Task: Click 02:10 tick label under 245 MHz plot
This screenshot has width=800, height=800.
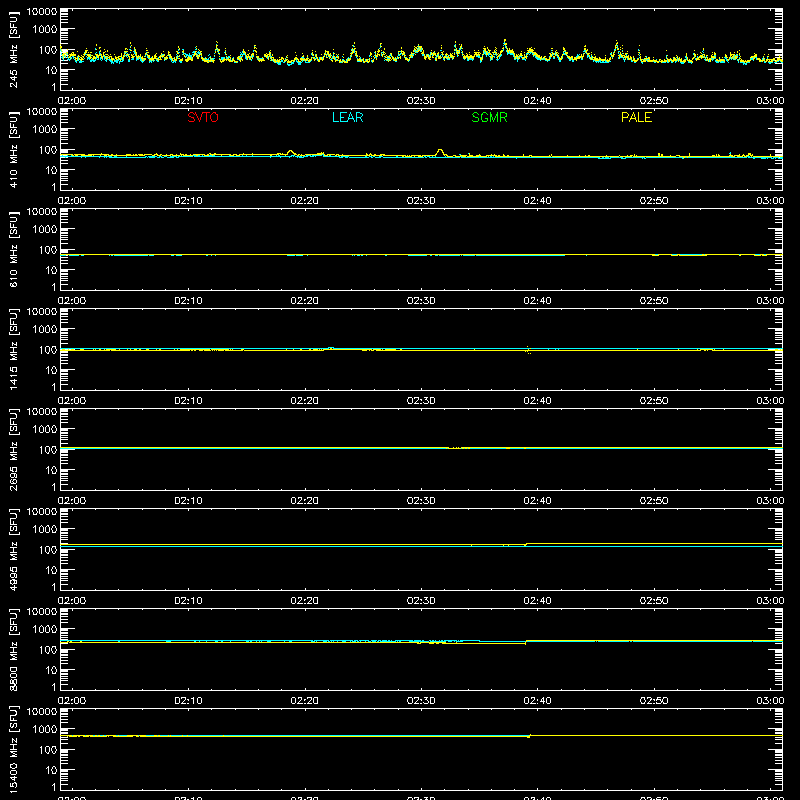Action: (188, 101)
